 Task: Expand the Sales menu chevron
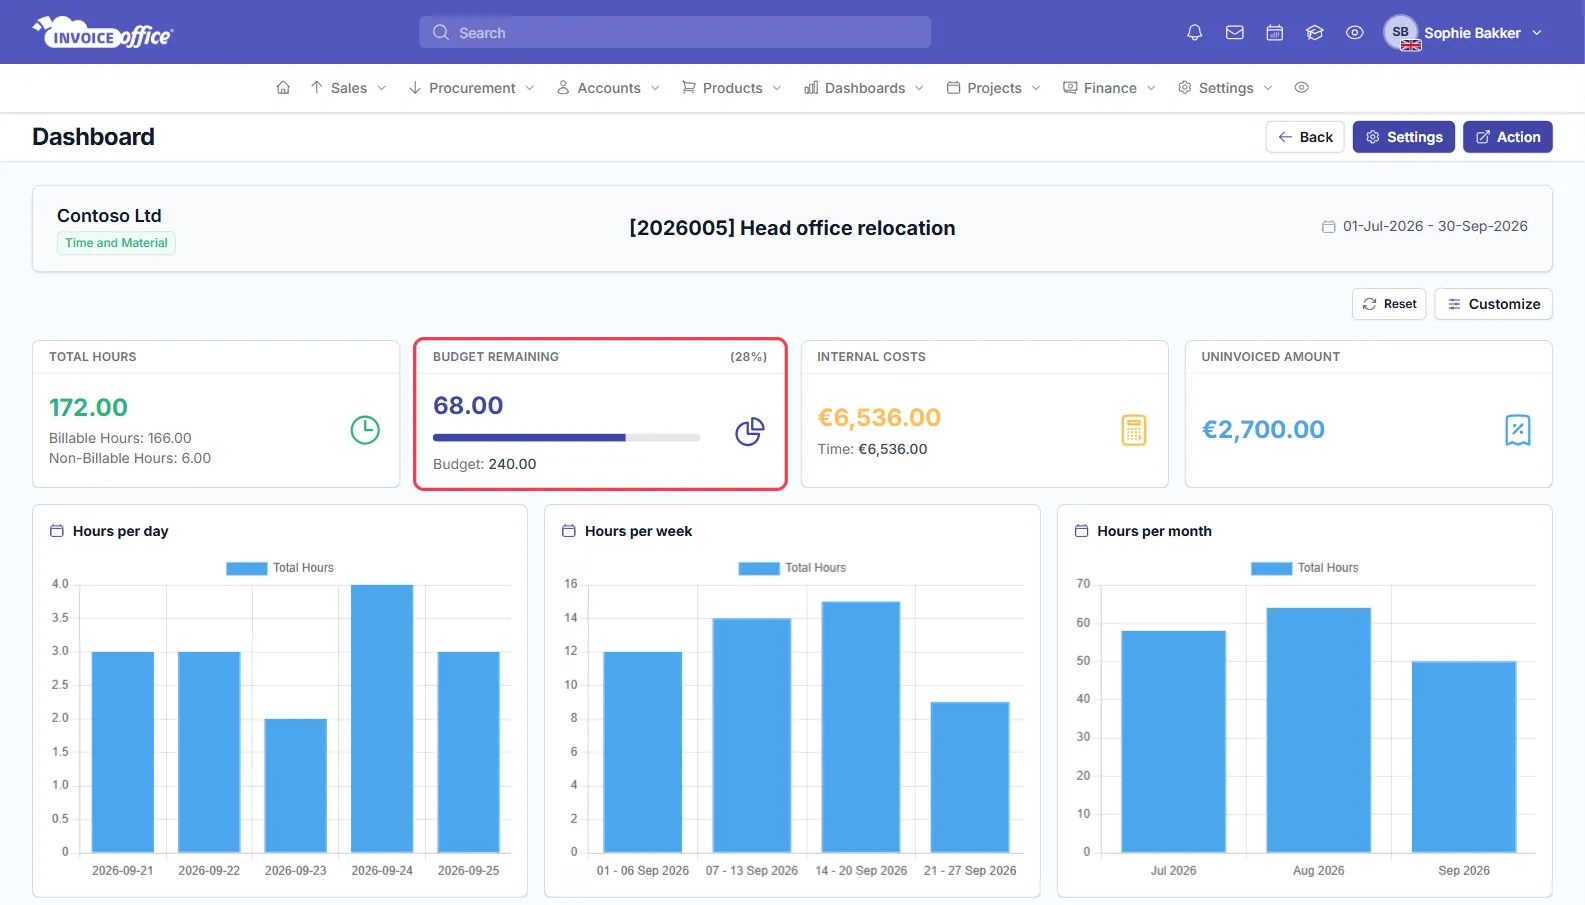tap(381, 88)
